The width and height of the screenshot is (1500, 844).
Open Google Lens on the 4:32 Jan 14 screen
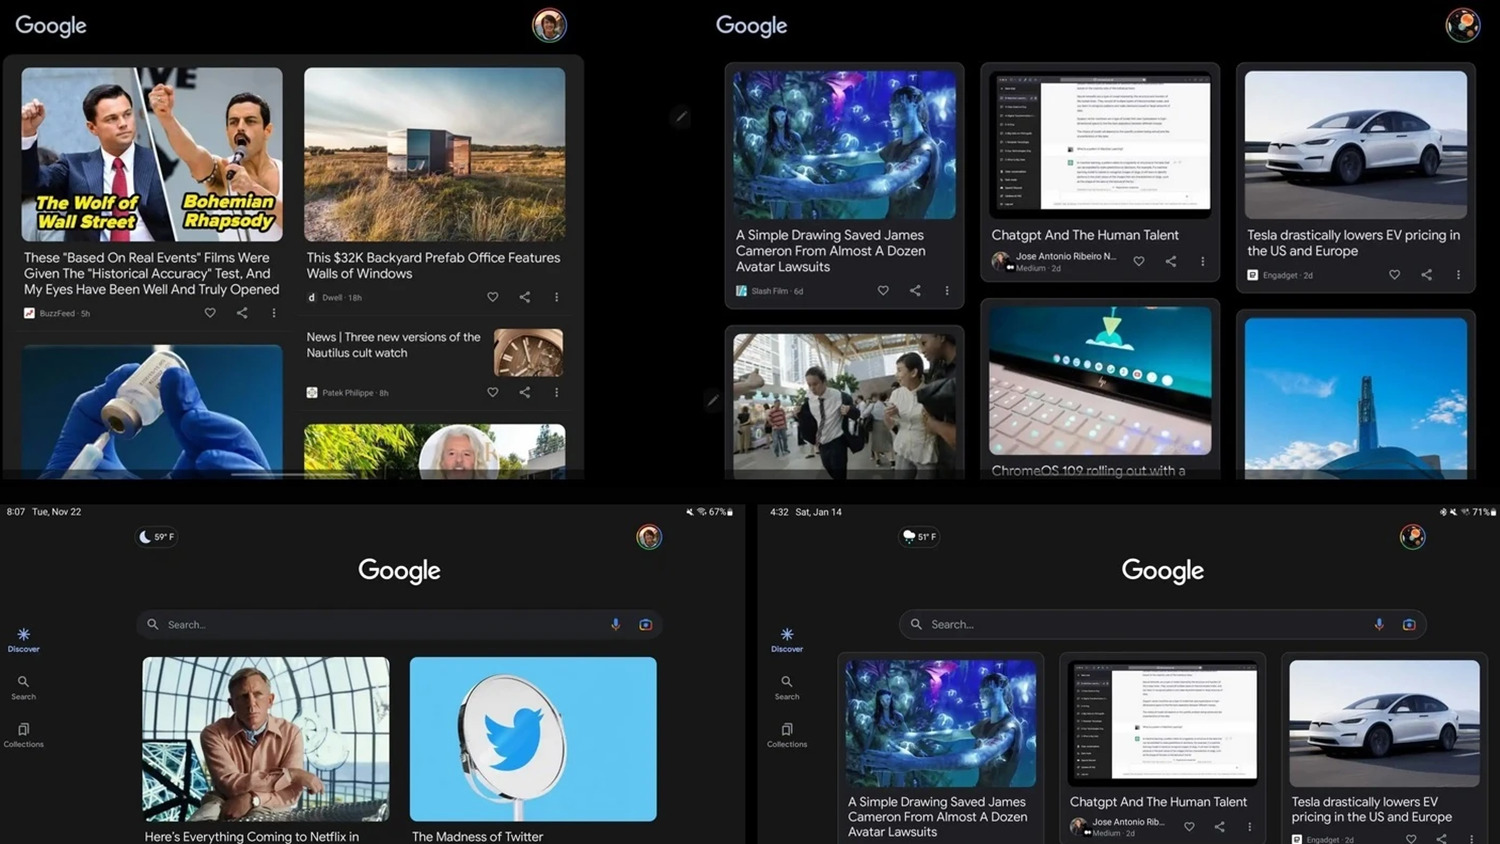[x=1409, y=624]
